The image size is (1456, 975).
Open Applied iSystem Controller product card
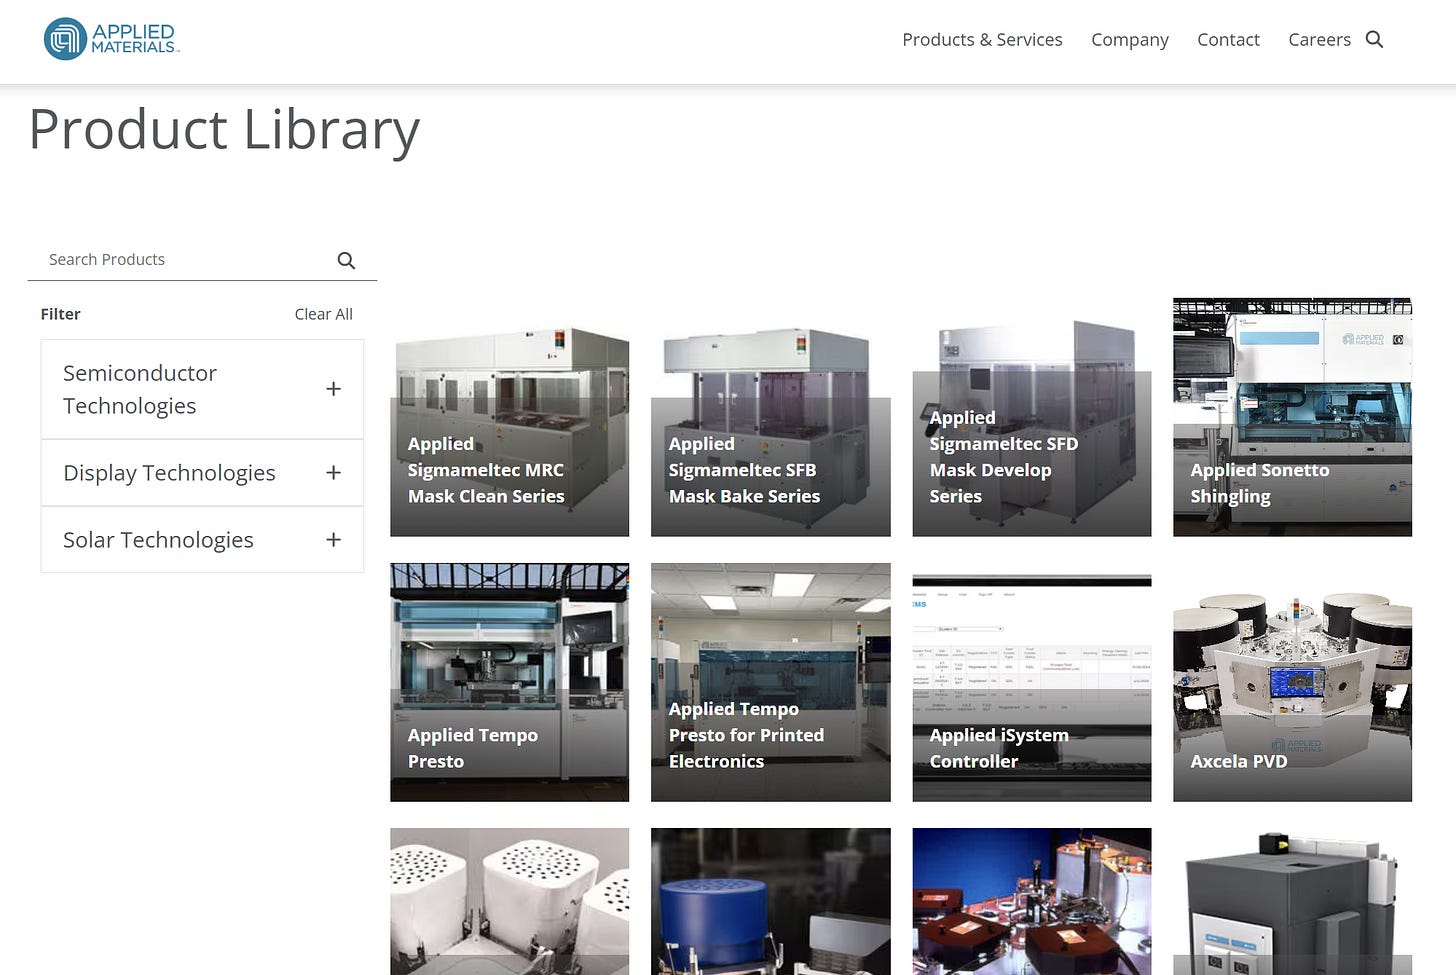[1032, 682]
